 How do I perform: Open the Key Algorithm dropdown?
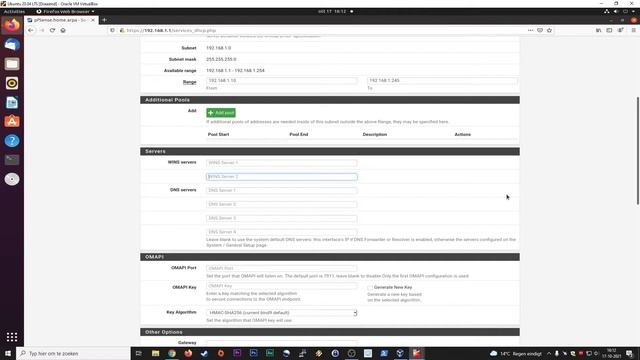coord(282,313)
